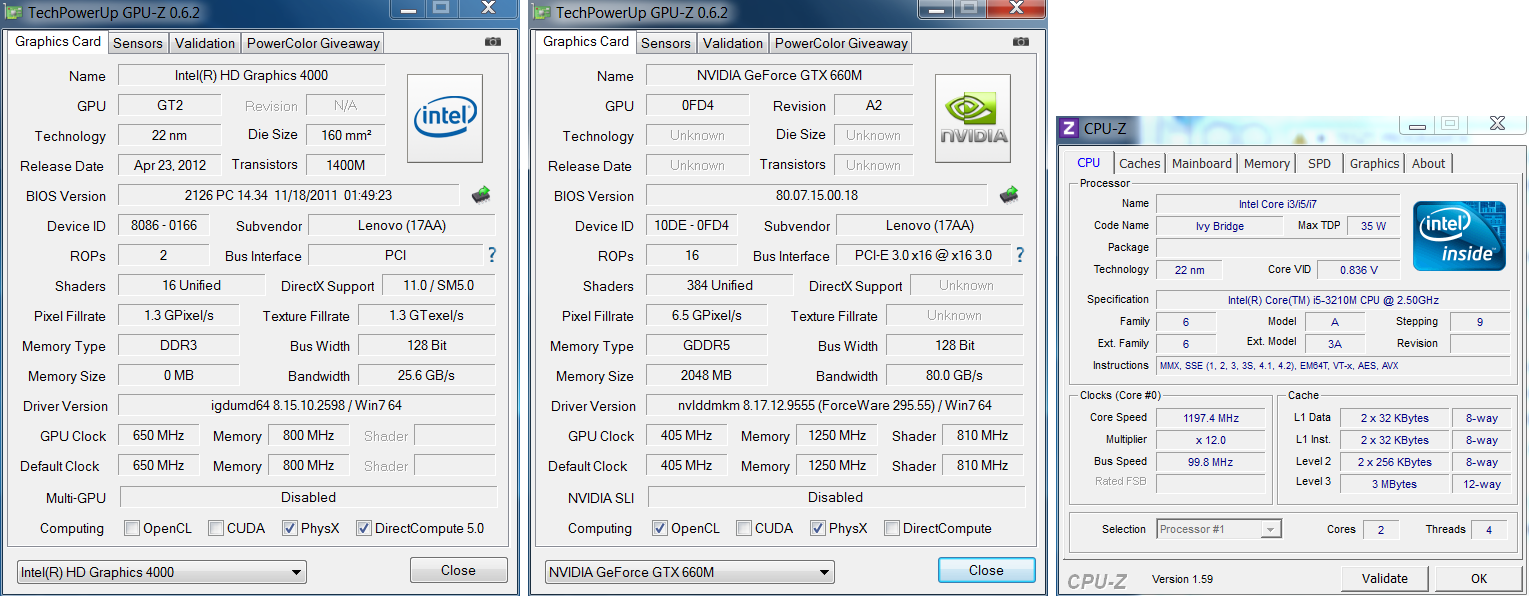Switch to Sensors tab in Intel GPU-Z window
The height and width of the screenshot is (596, 1532).
137,43
